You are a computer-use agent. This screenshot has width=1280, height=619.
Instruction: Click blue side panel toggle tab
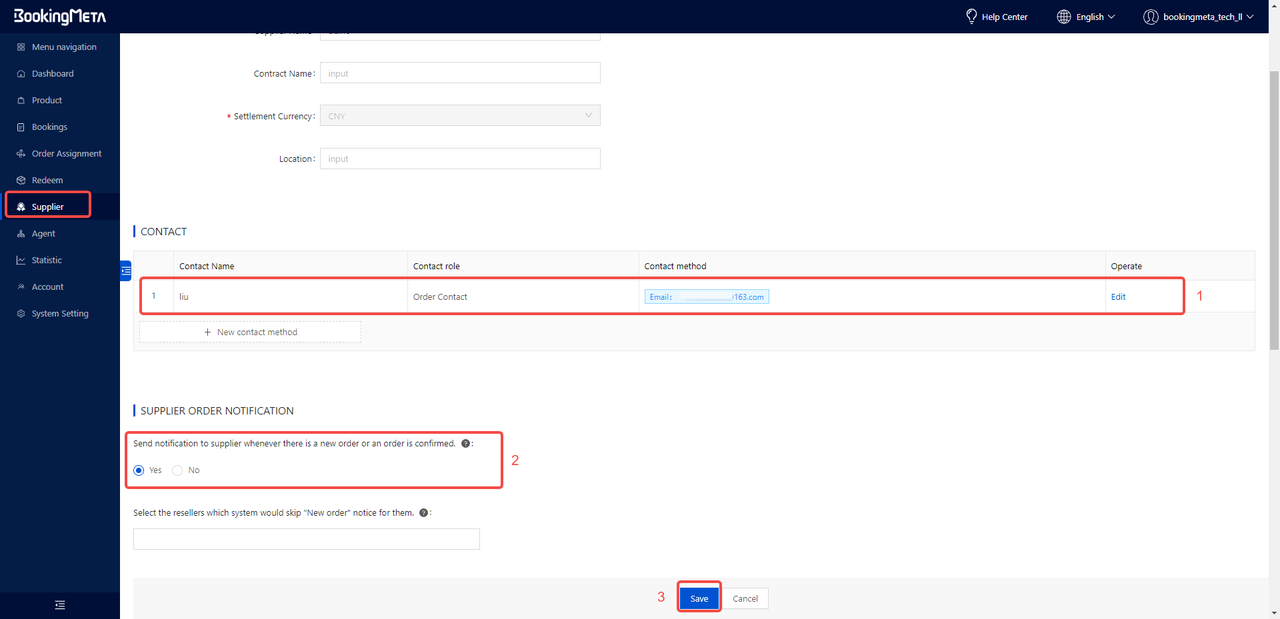point(126,270)
